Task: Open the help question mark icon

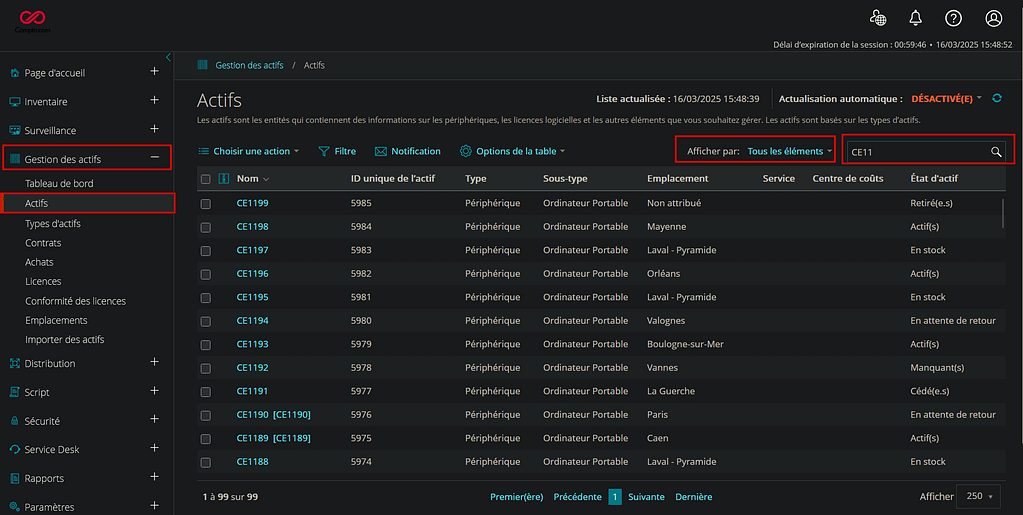Action: pyautogui.click(x=953, y=18)
